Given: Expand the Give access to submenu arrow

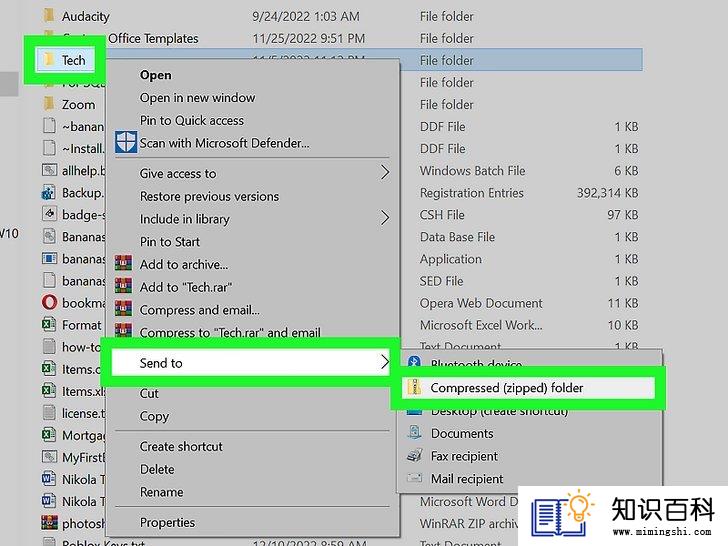Looking at the screenshot, I should 385,172.
